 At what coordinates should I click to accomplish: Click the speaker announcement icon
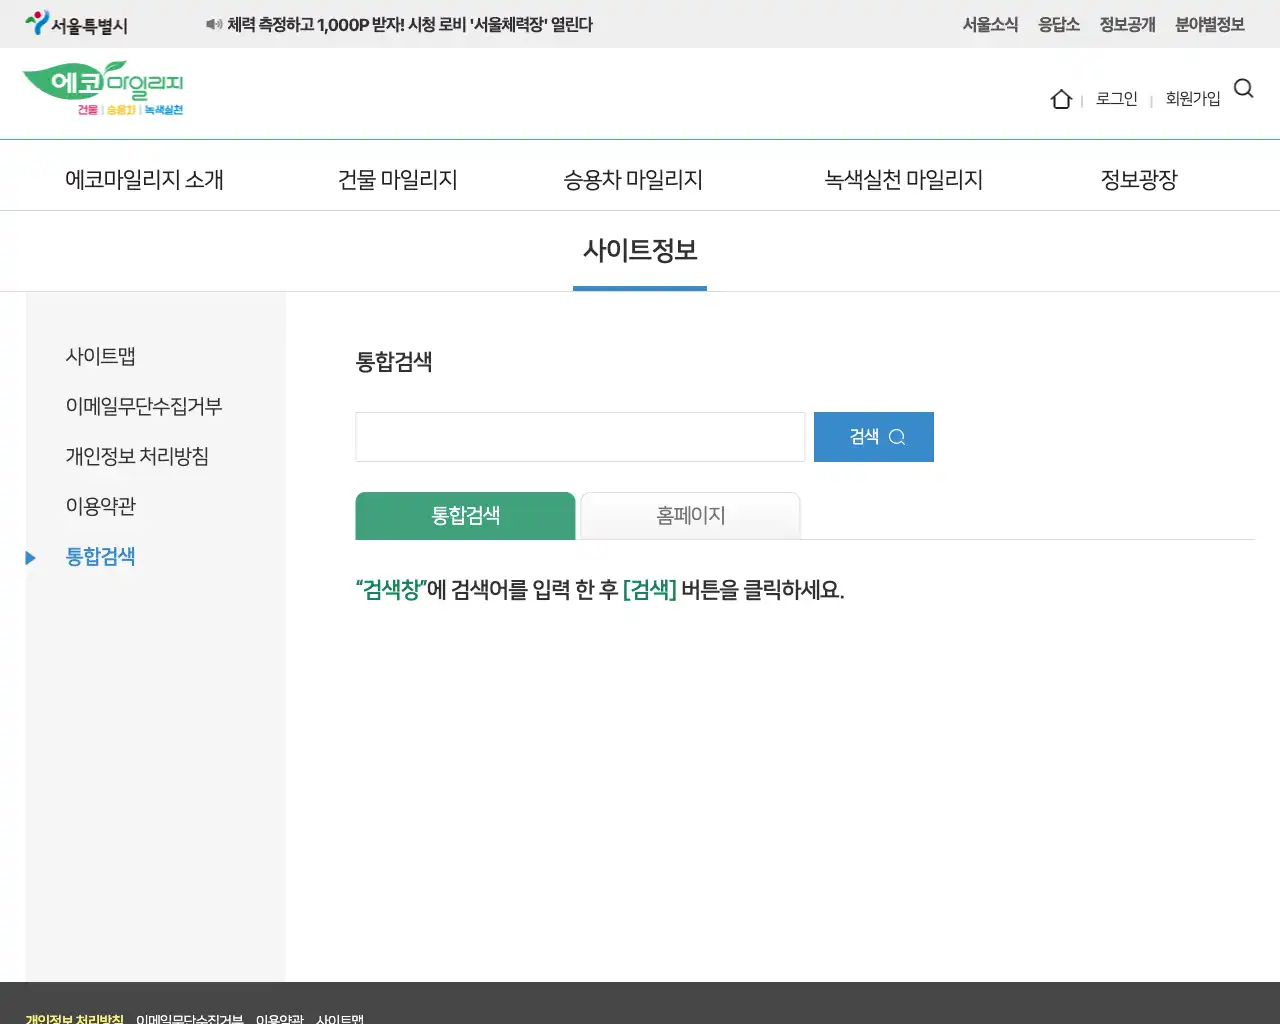[x=213, y=24]
